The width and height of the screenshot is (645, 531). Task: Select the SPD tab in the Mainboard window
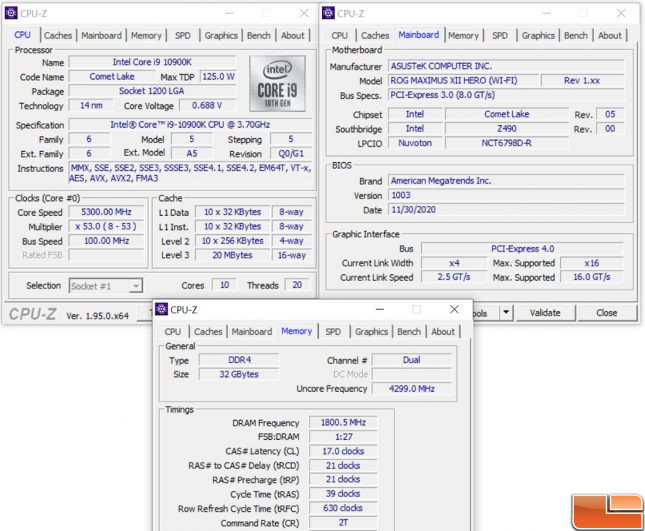coord(500,36)
